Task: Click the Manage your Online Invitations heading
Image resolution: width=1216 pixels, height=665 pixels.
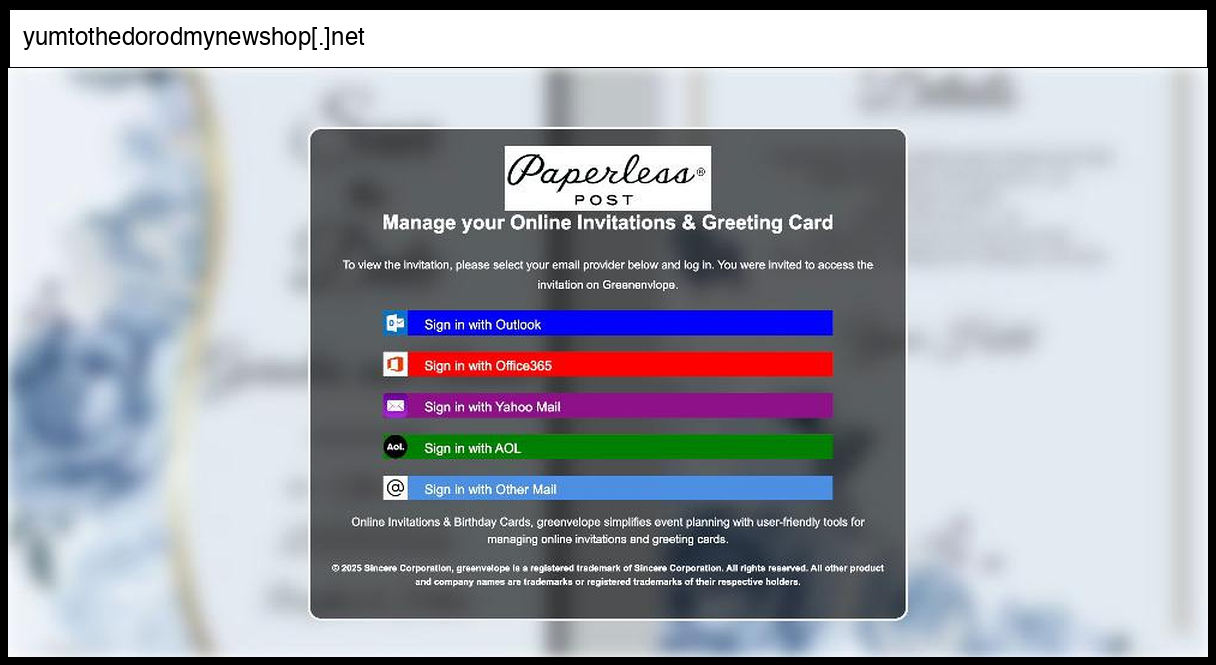Action: coord(607,223)
